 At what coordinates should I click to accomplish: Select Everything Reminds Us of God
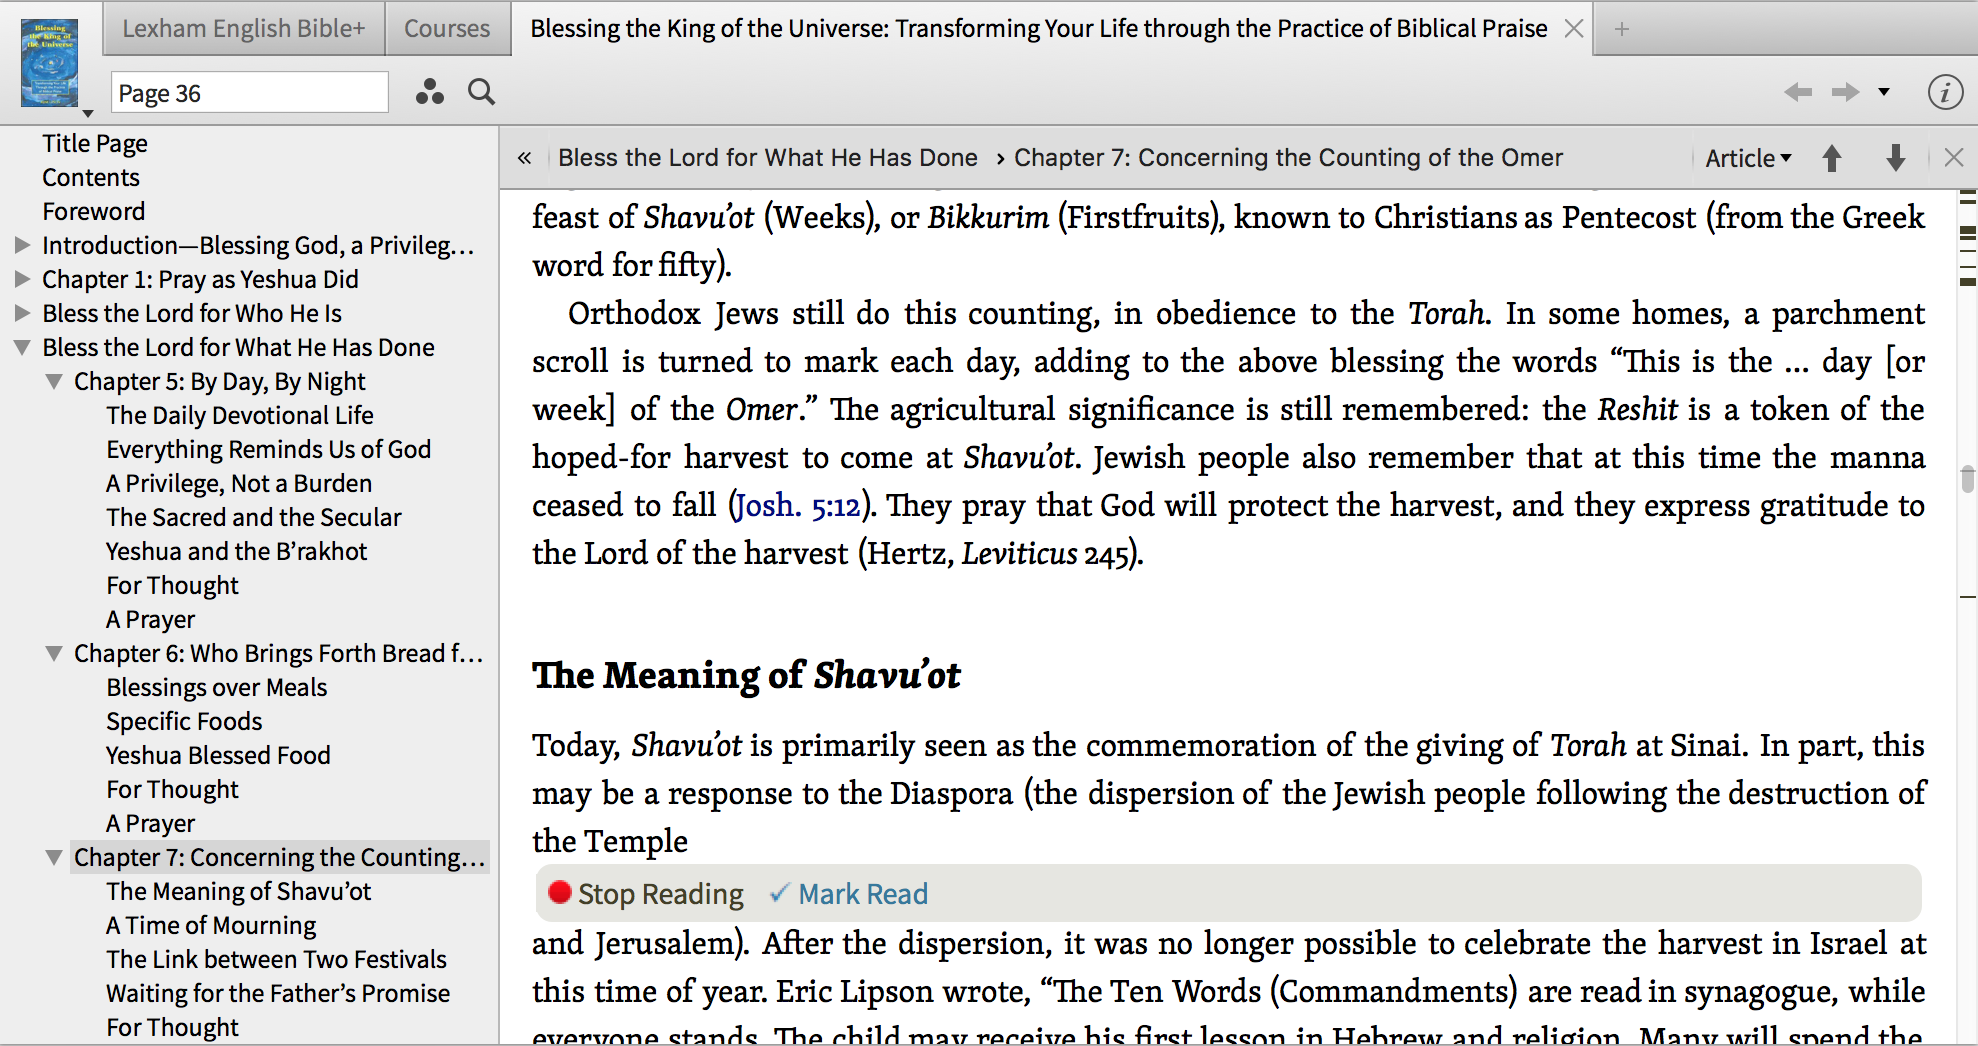point(269,449)
